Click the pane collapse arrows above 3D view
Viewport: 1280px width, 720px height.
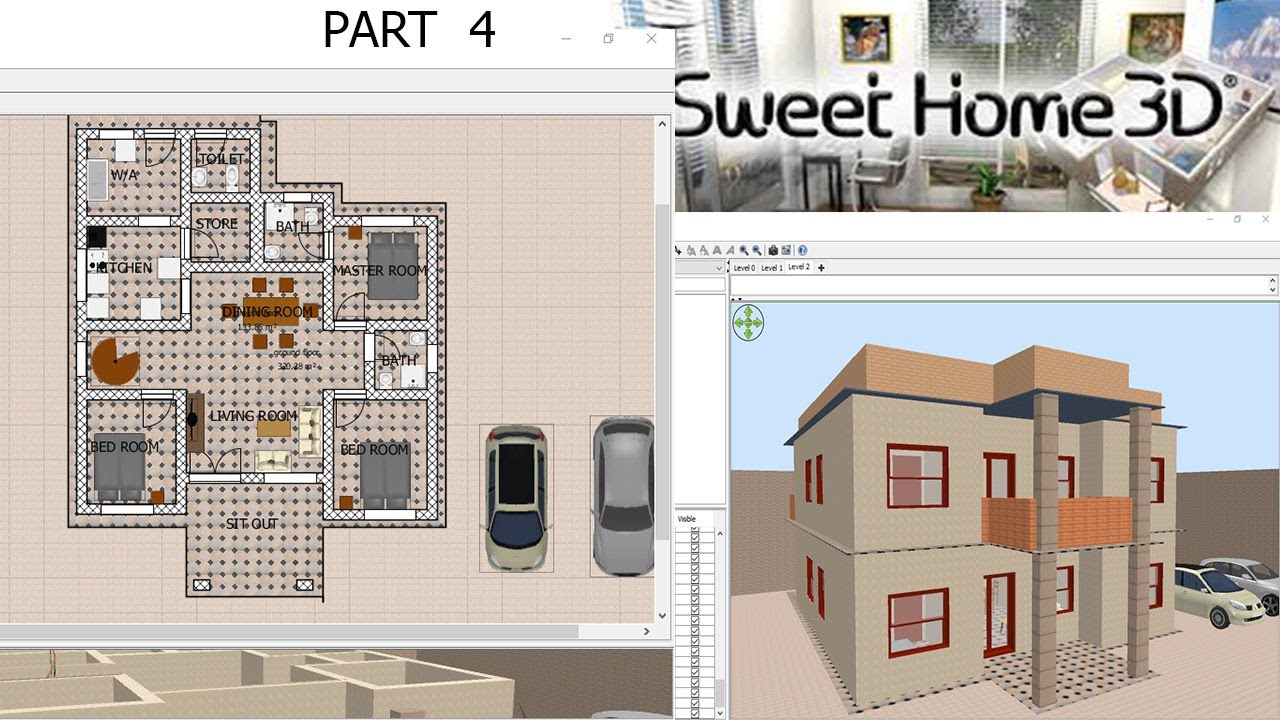click(x=736, y=299)
